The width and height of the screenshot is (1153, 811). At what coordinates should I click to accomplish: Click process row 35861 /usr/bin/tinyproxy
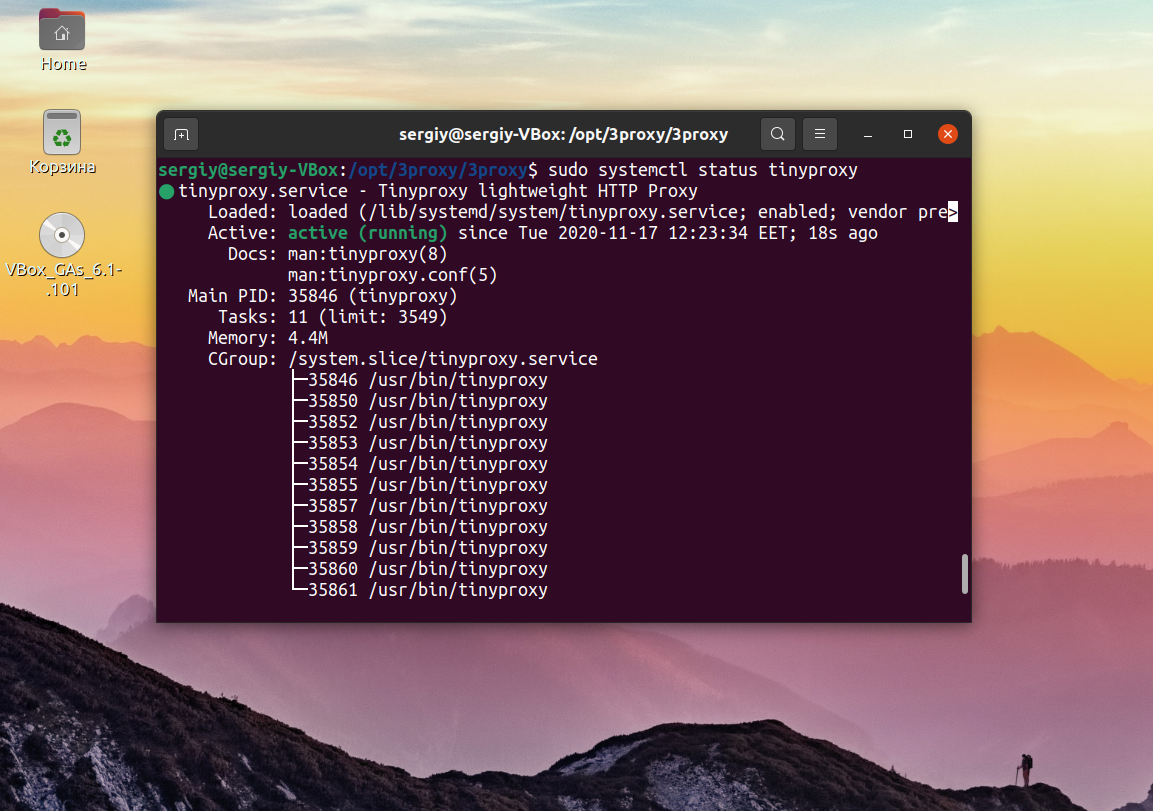(428, 590)
